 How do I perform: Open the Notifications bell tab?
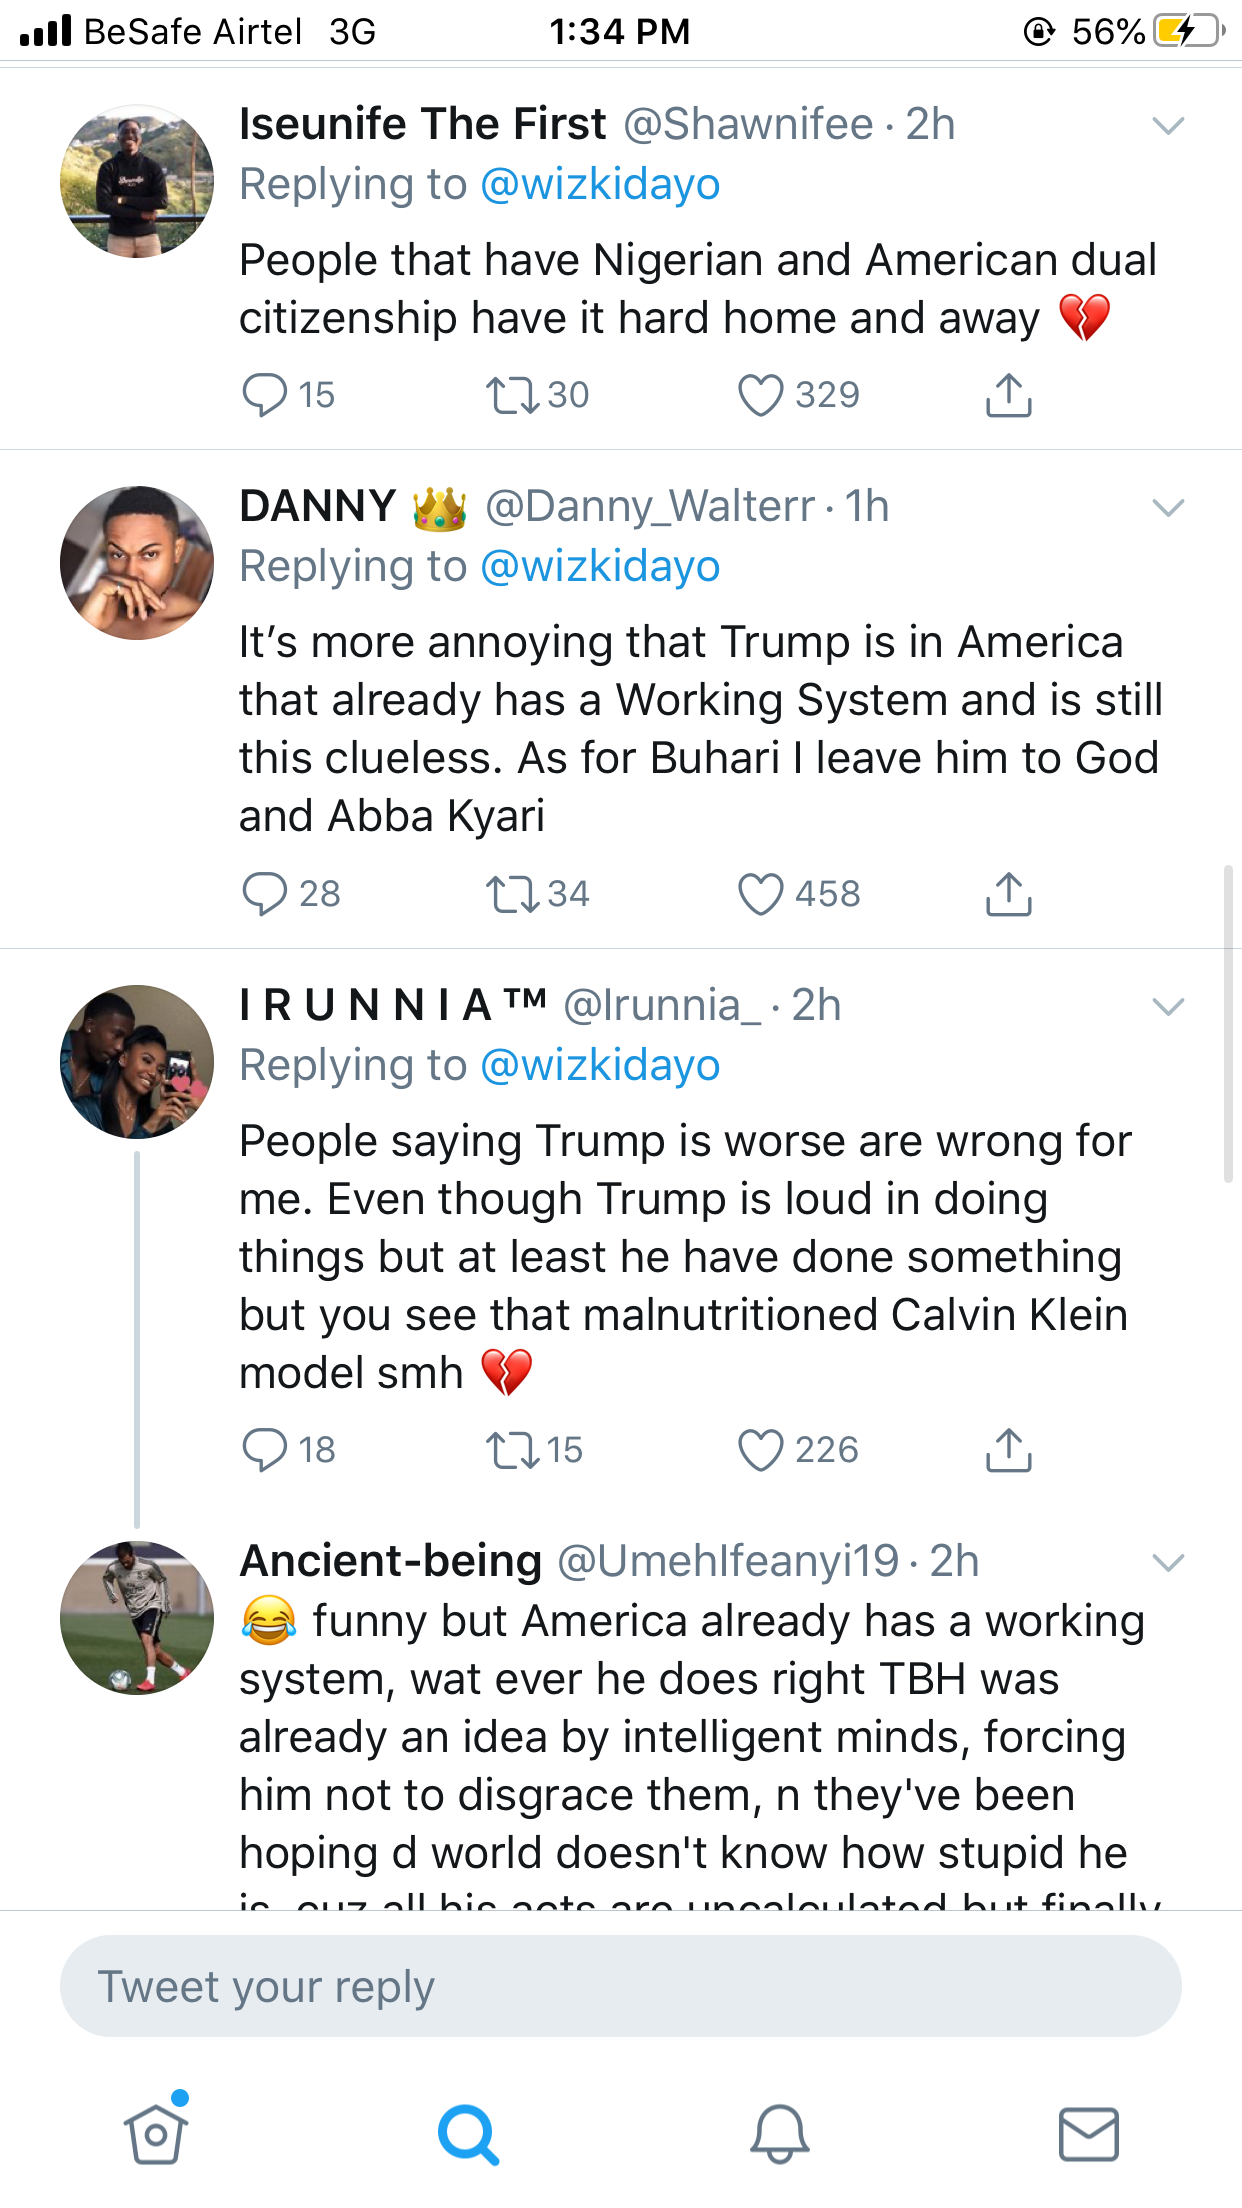tap(779, 2135)
